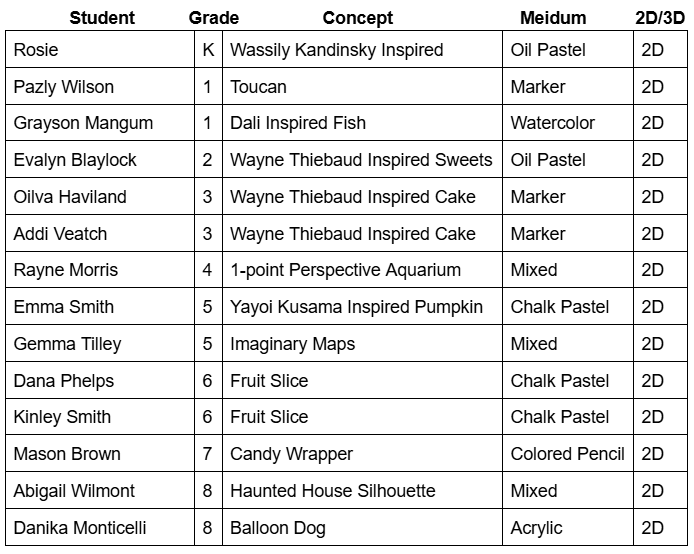
Task: Click the Grade column header
Action: [x=213, y=18]
